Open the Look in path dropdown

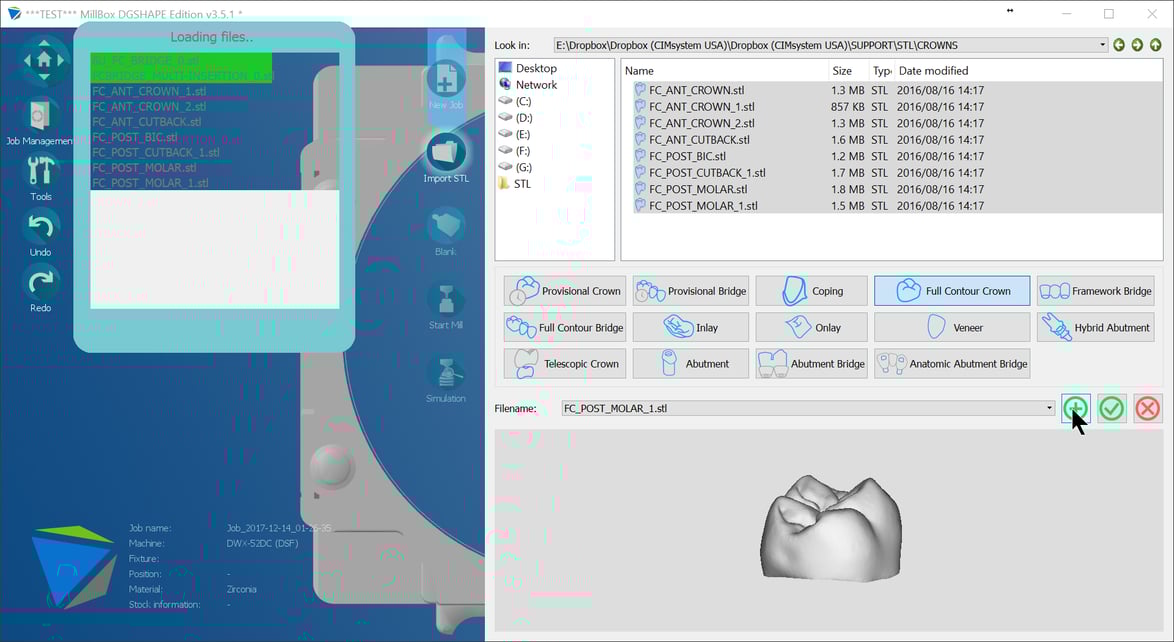tap(1098, 44)
